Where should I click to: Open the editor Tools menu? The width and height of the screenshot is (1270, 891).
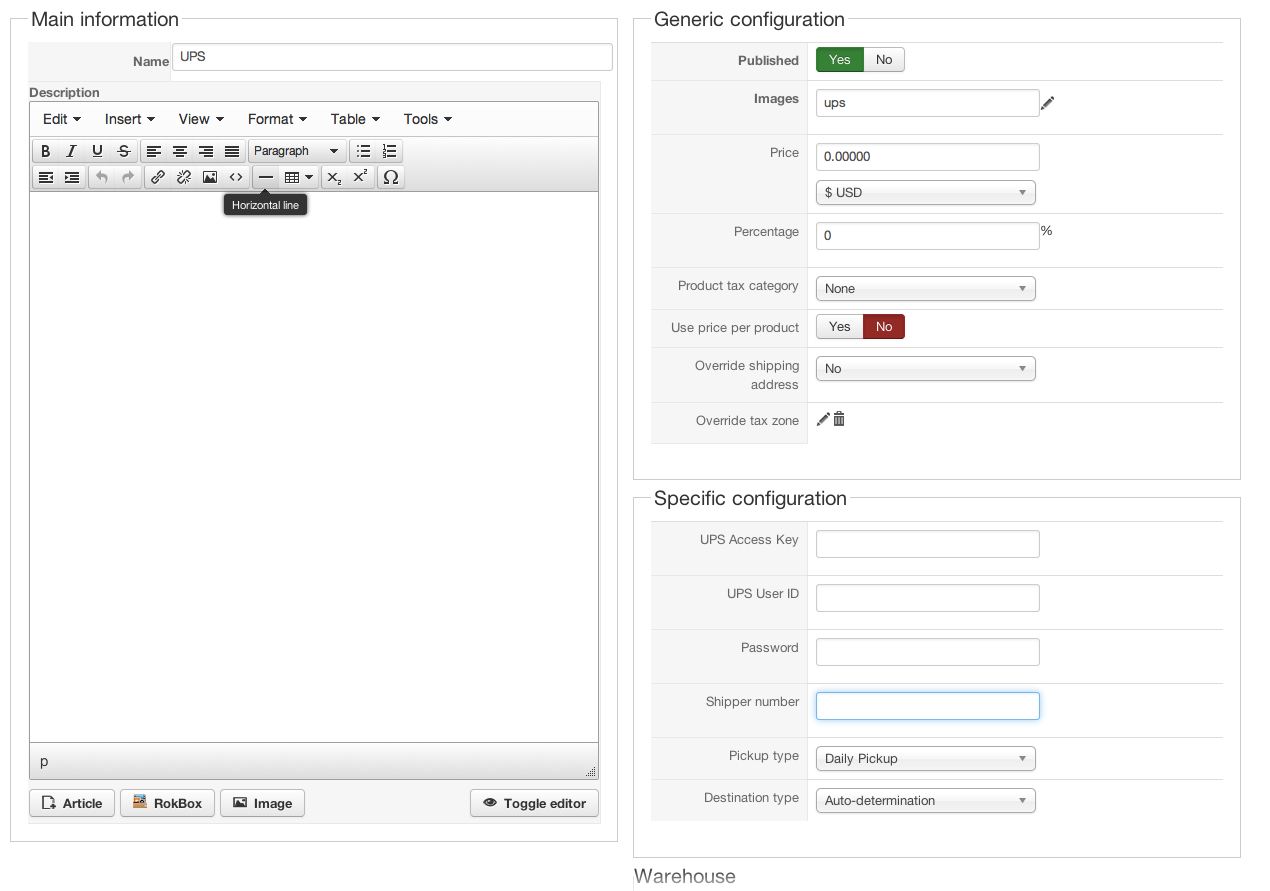coord(428,119)
